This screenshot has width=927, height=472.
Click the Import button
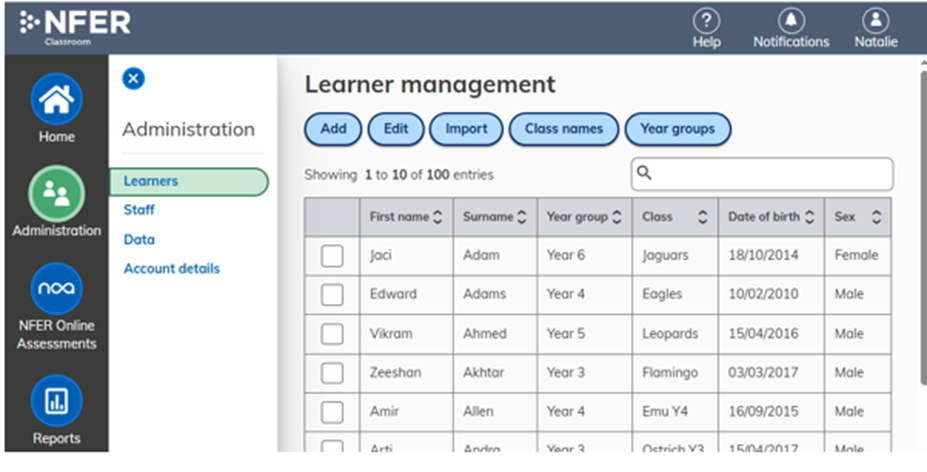pyautogui.click(x=466, y=129)
